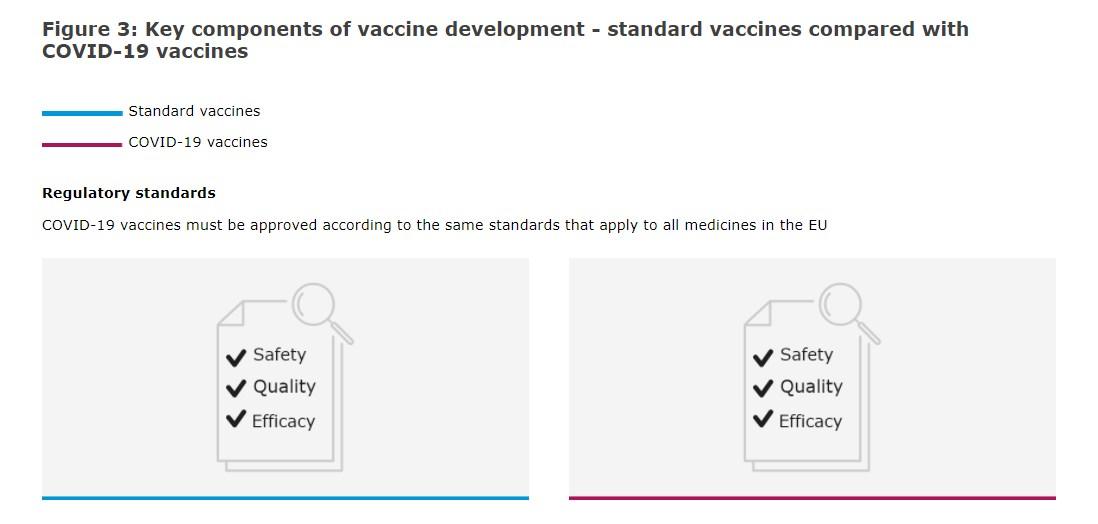Click the purple COVID-19 vaccines legend line
Viewport: 1098px width, 524px height.
tap(82, 145)
